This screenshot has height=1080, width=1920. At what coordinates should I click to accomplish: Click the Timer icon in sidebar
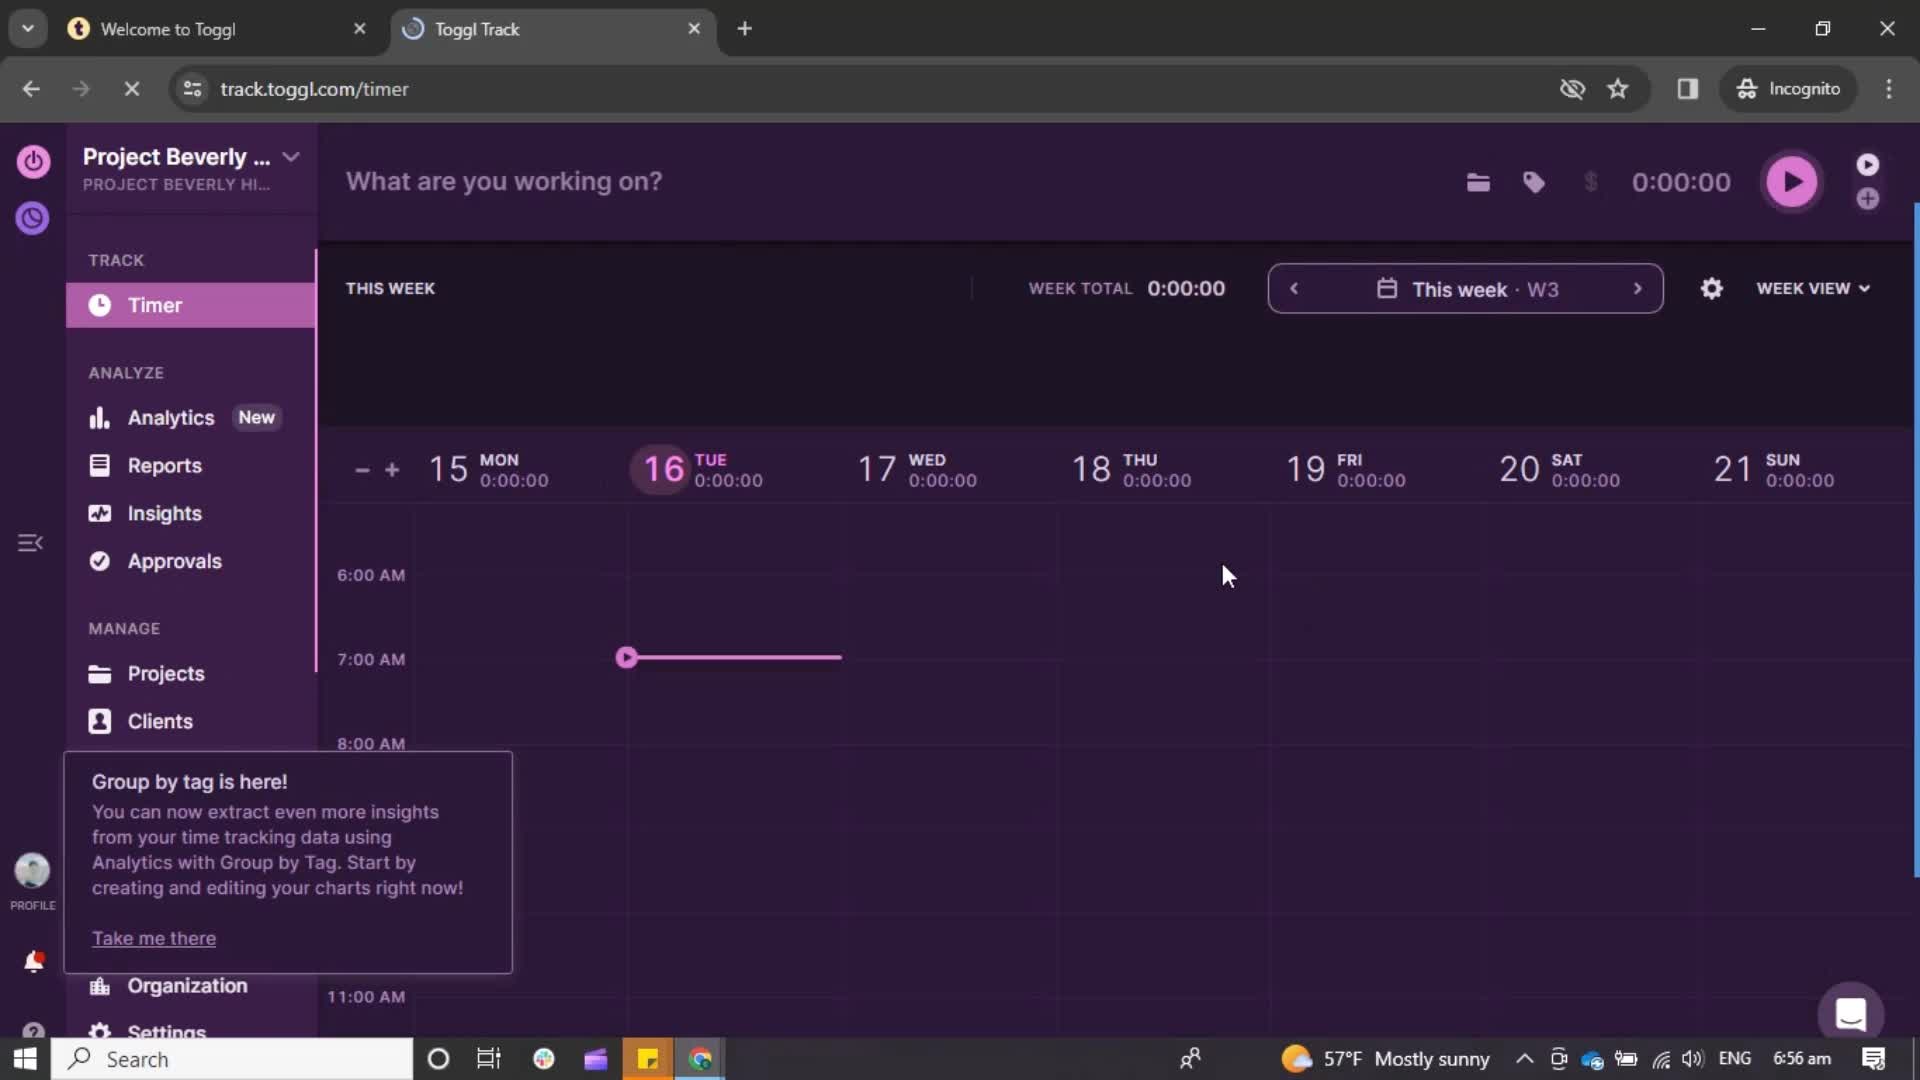coord(100,303)
